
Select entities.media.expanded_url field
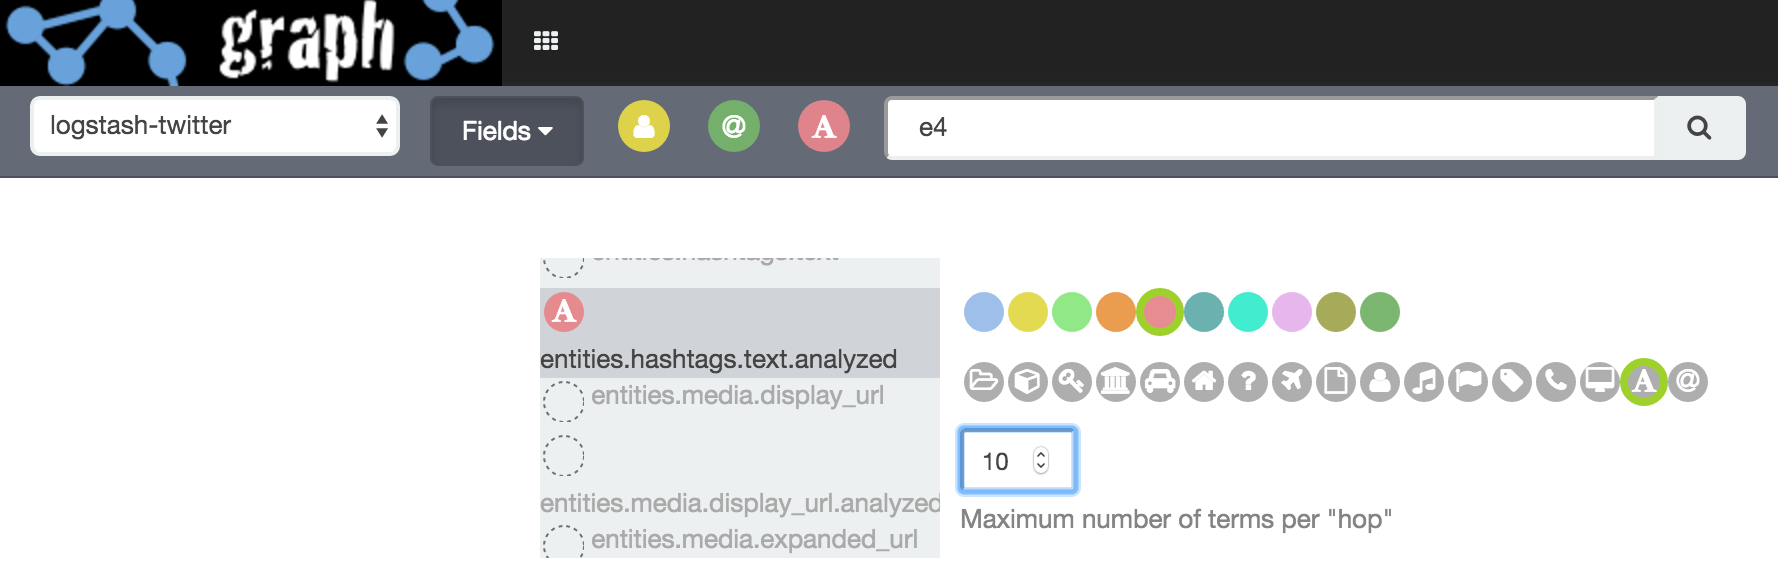point(753,540)
